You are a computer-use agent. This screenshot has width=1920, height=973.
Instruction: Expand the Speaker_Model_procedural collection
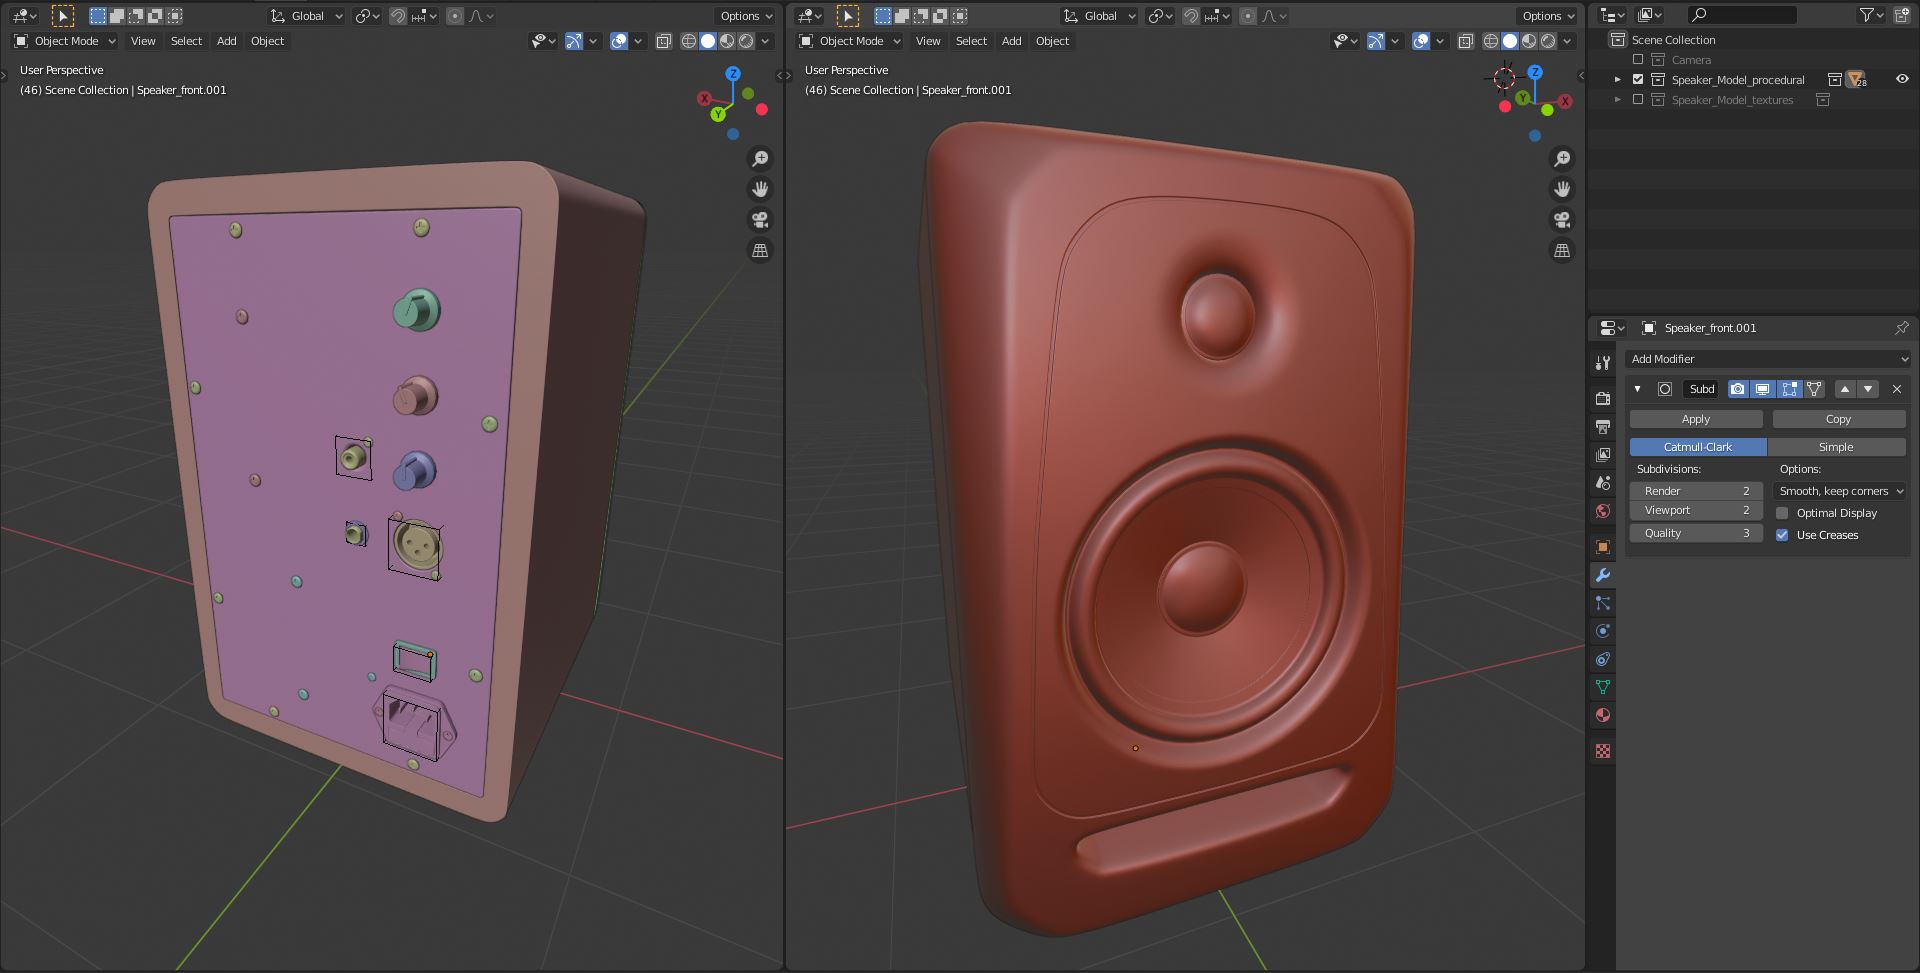coord(1618,80)
